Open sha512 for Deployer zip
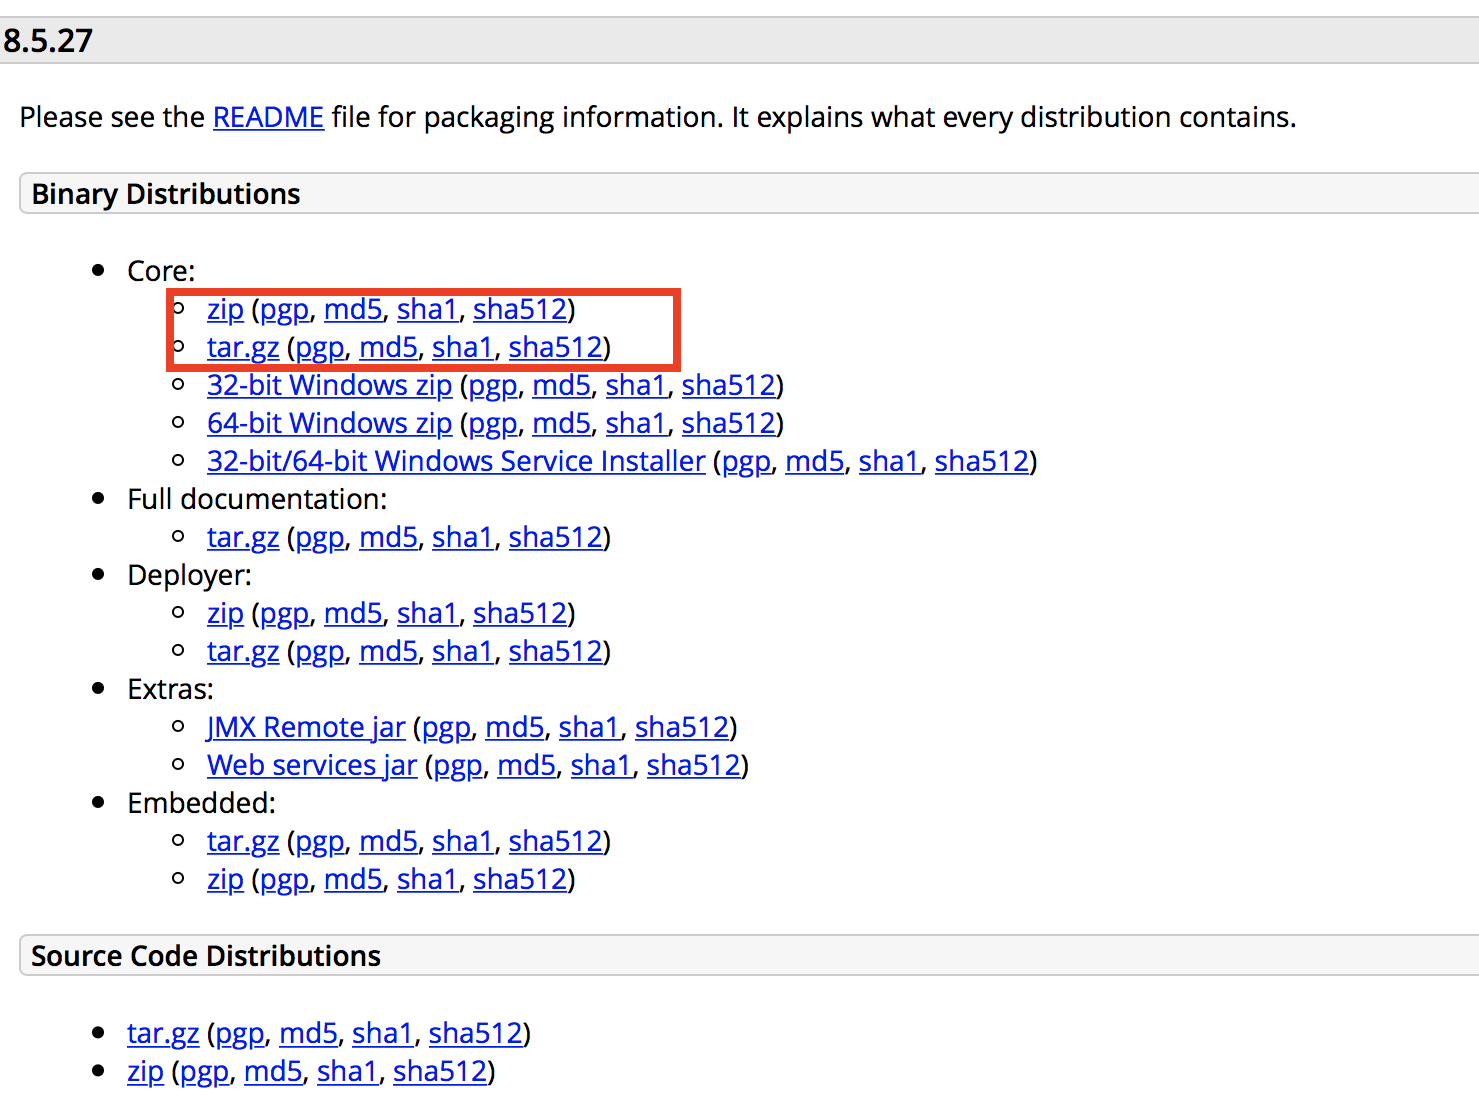This screenshot has height=1115, width=1479. point(520,614)
